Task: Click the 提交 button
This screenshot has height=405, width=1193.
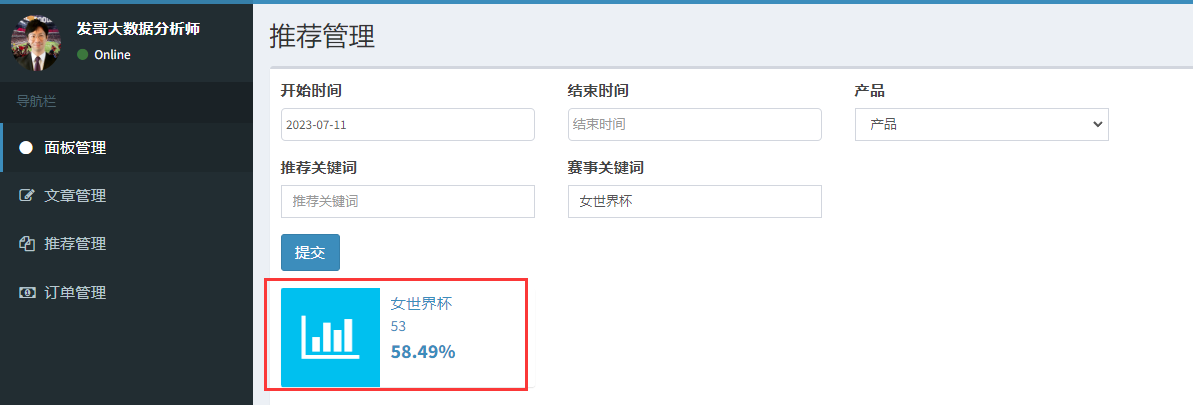Action: (310, 253)
